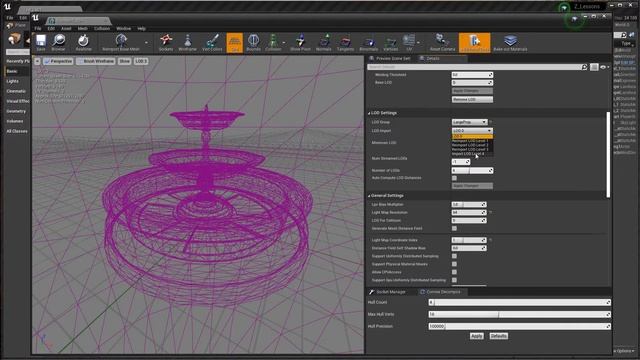640x360 pixels.
Task: Open the File menu in mesh editor
Action: click(x=38, y=29)
